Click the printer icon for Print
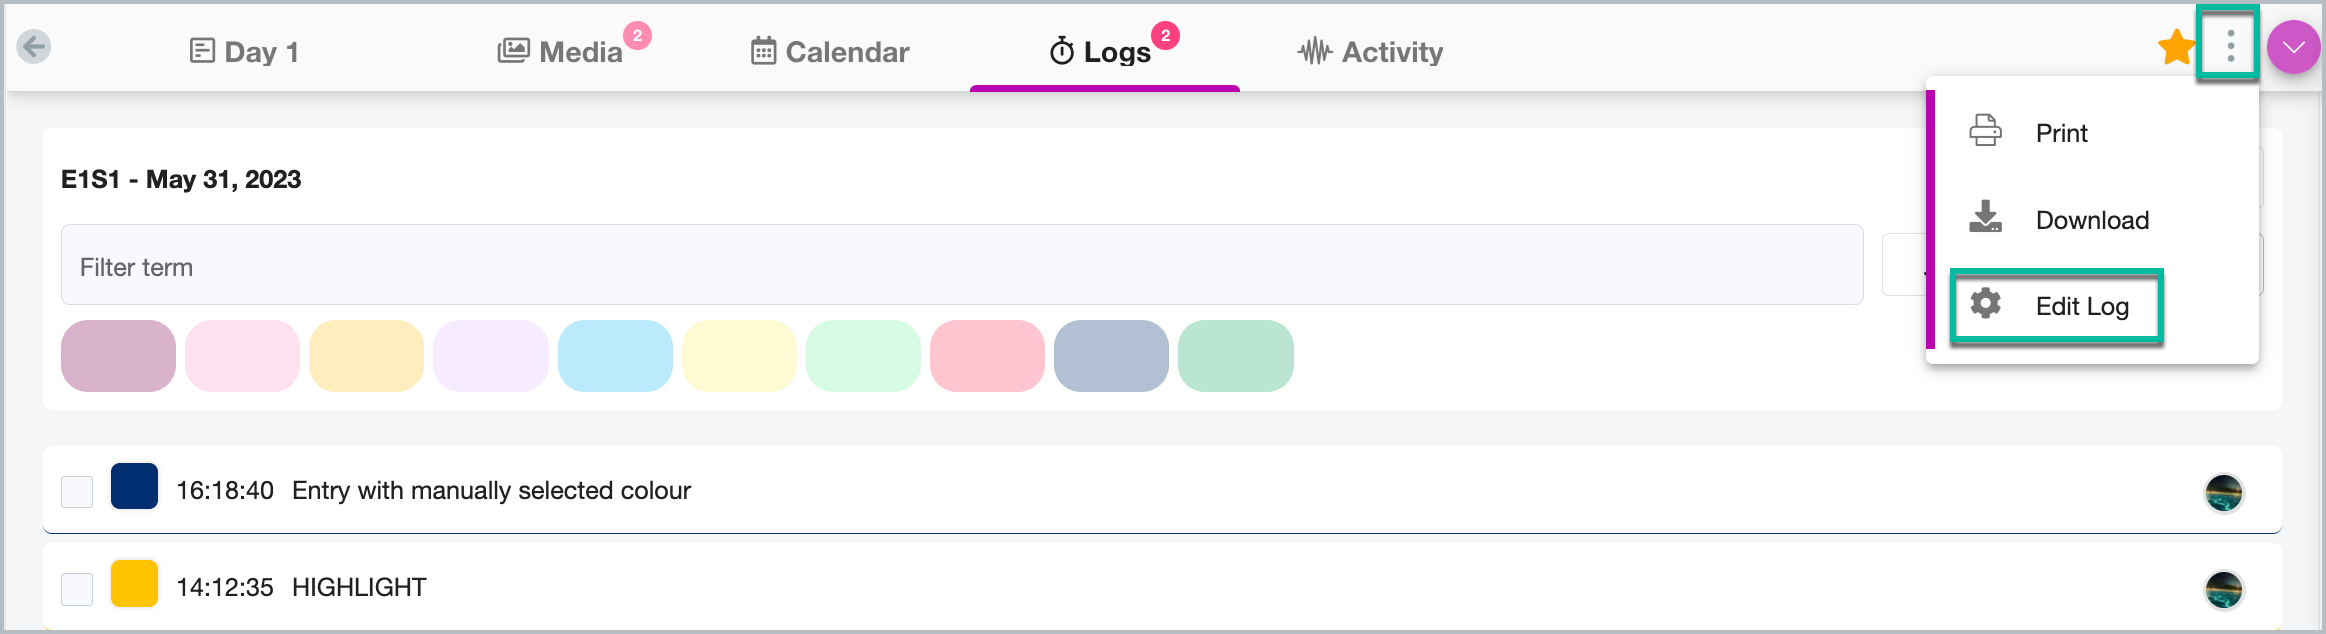Viewport: 2326px width, 634px height. (1985, 131)
